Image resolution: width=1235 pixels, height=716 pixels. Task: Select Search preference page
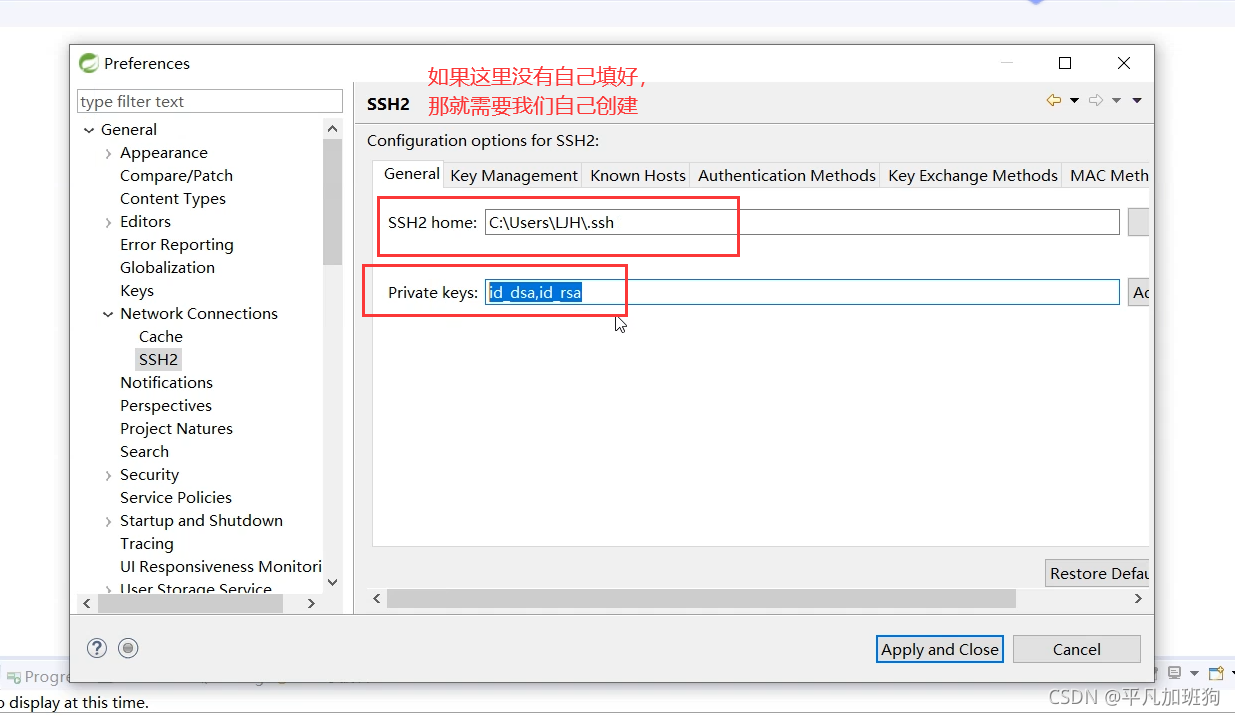144,452
